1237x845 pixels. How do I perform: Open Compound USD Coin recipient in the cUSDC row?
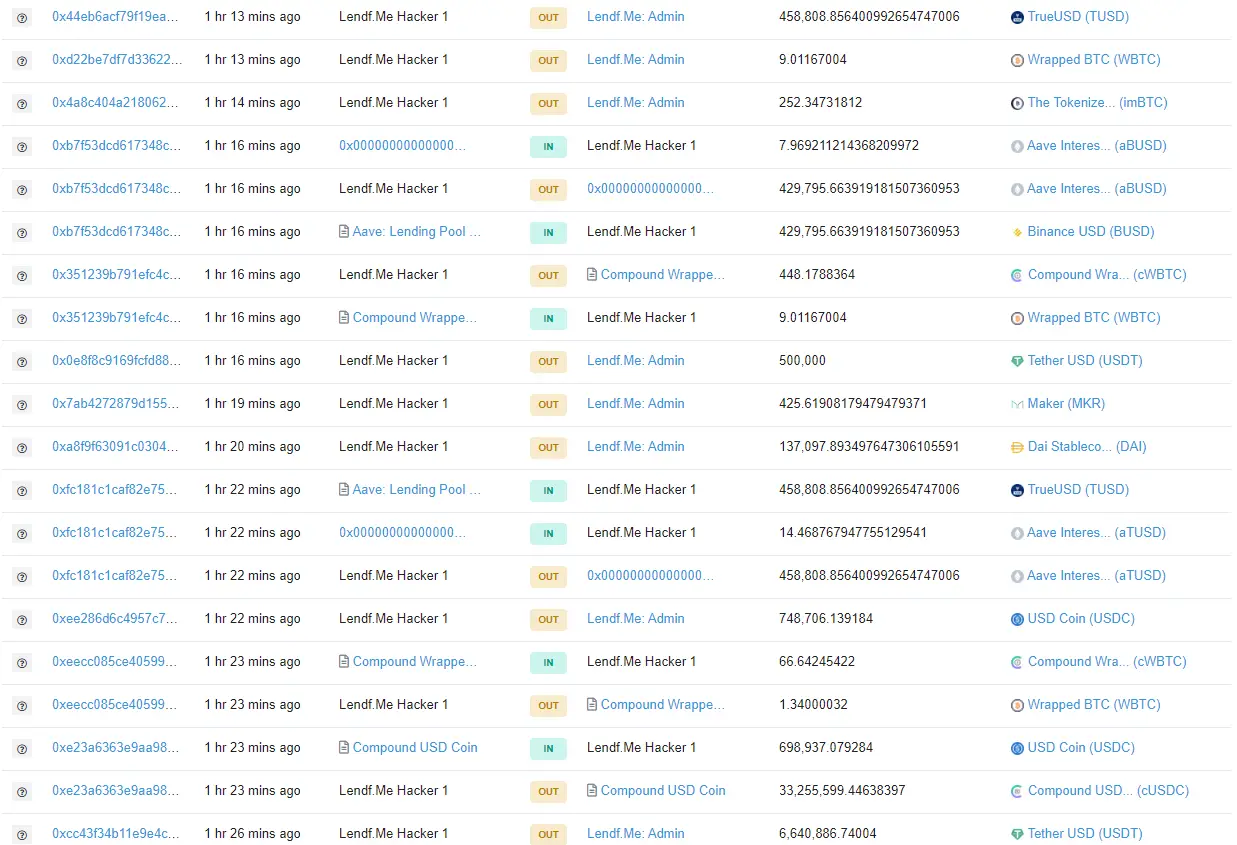point(663,791)
